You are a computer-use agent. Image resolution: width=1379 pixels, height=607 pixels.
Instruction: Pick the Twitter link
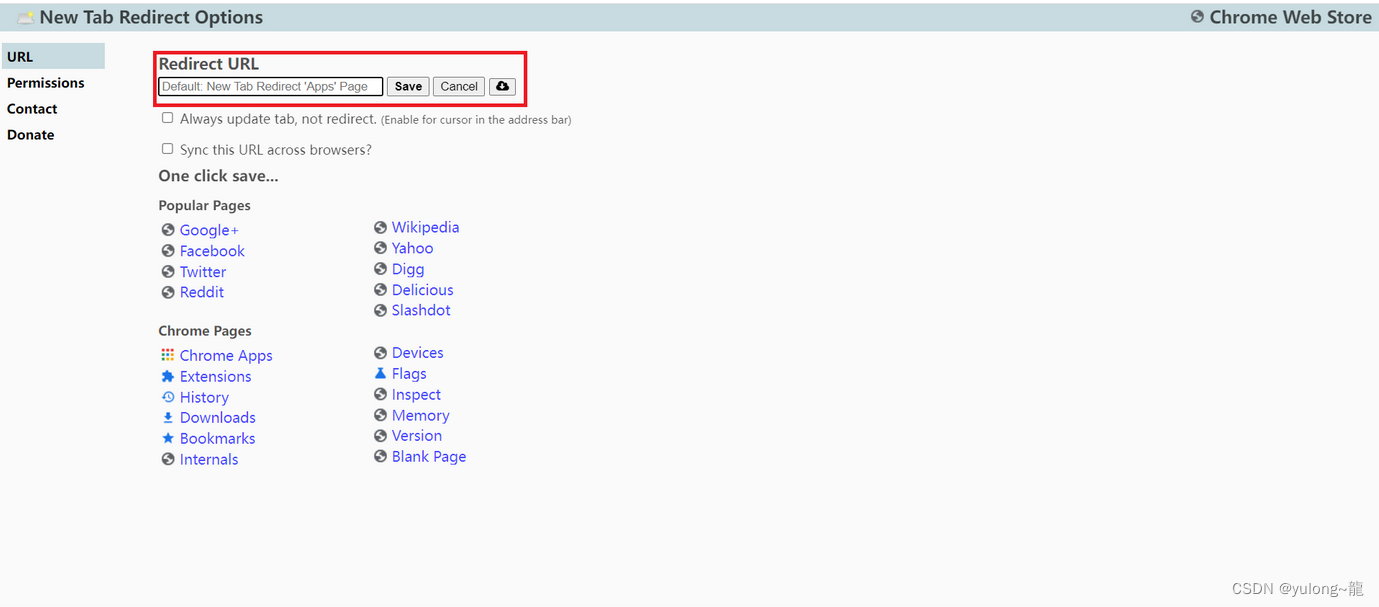pyautogui.click(x=203, y=272)
